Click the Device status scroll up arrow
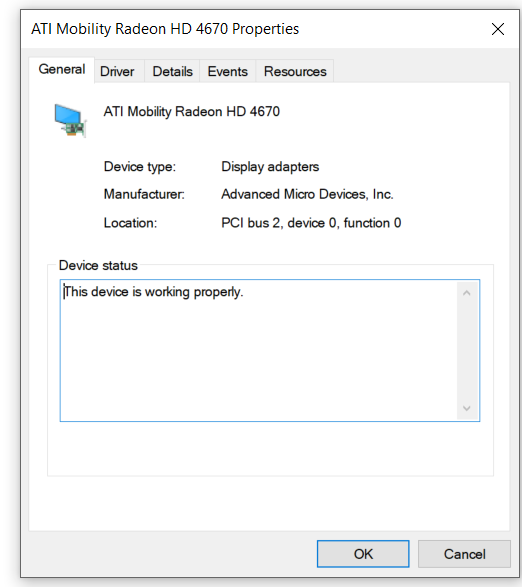 (467, 293)
